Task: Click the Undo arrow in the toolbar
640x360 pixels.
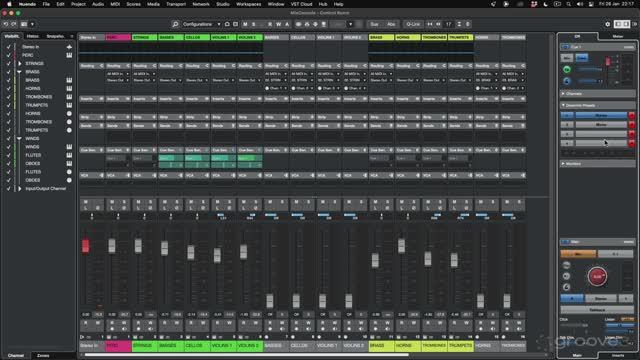Action: pyautogui.click(x=6, y=24)
